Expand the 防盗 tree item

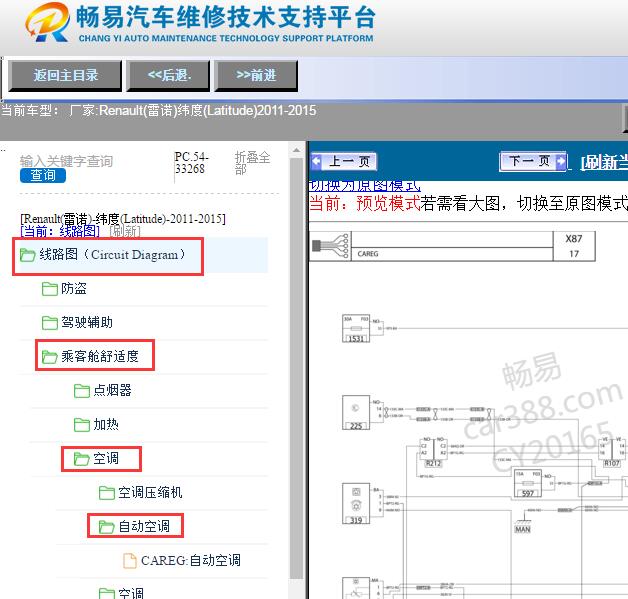tap(74, 289)
